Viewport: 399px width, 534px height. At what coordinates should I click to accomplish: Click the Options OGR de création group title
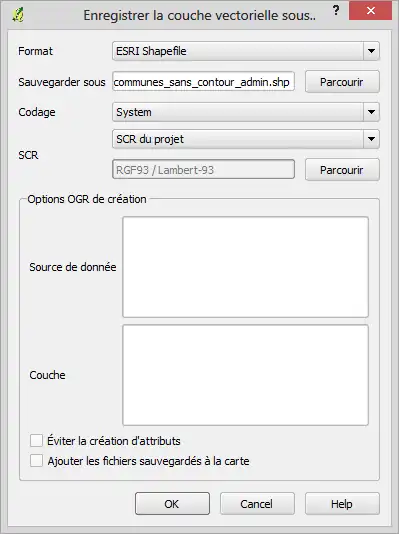click(87, 199)
